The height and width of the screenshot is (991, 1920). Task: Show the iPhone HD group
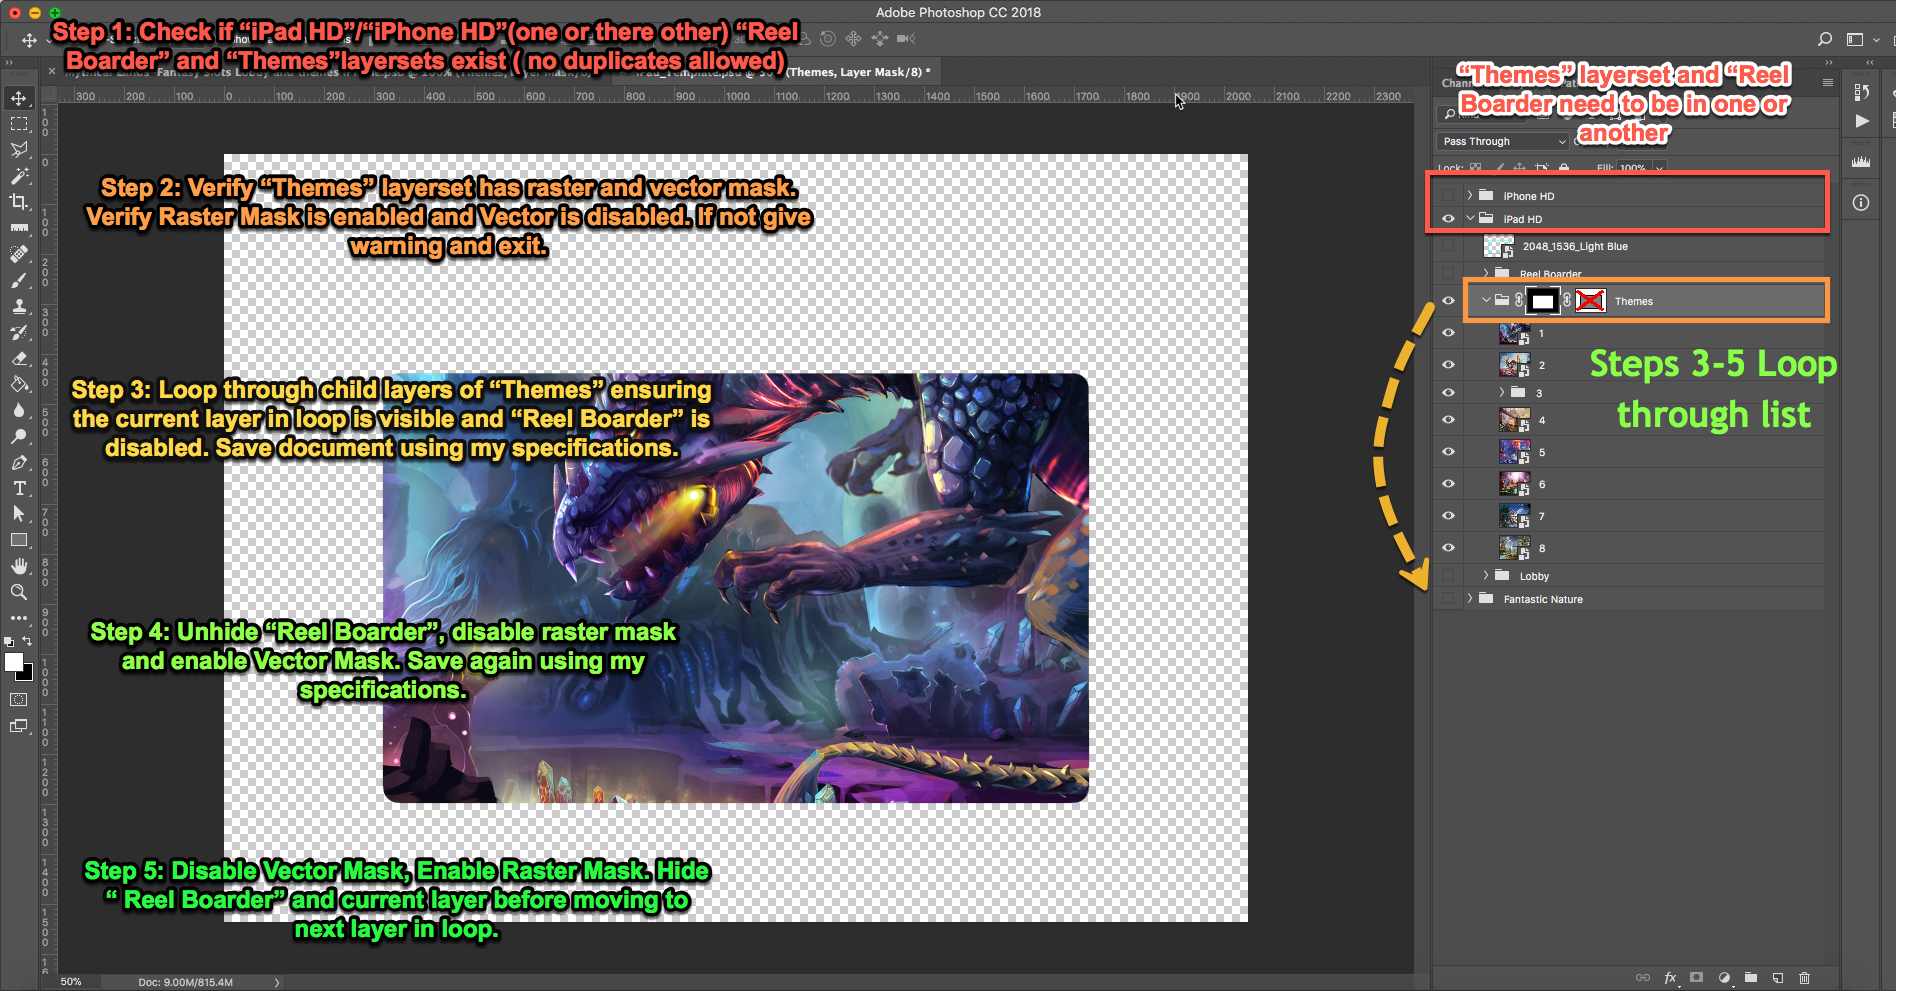tap(1448, 196)
